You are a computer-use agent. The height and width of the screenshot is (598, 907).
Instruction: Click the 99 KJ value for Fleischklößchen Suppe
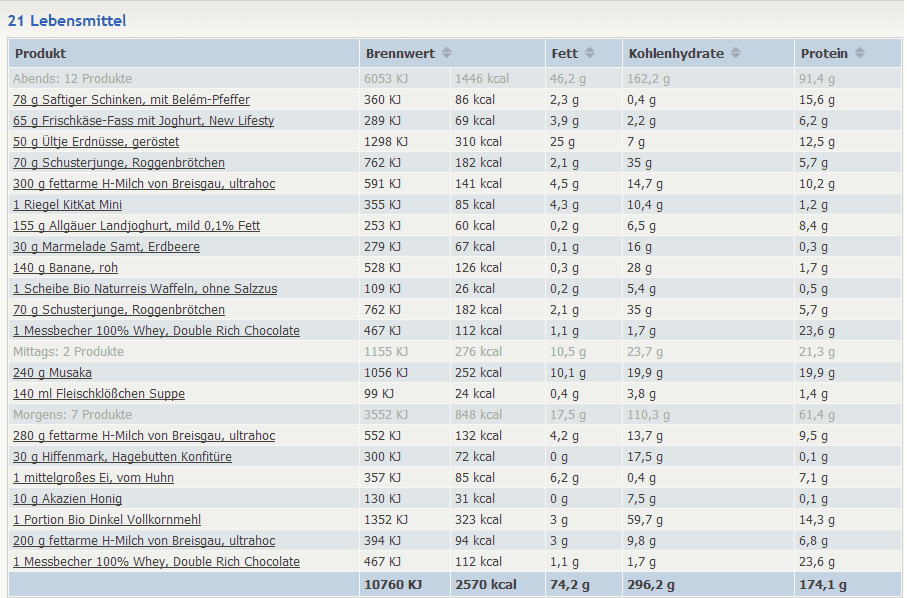(x=379, y=394)
